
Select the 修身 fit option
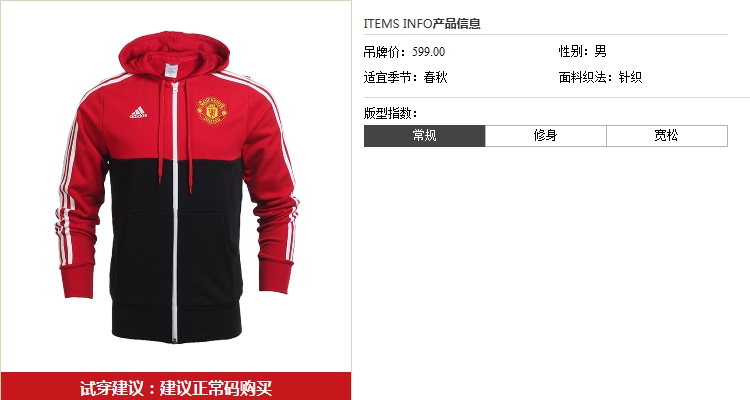click(546, 136)
